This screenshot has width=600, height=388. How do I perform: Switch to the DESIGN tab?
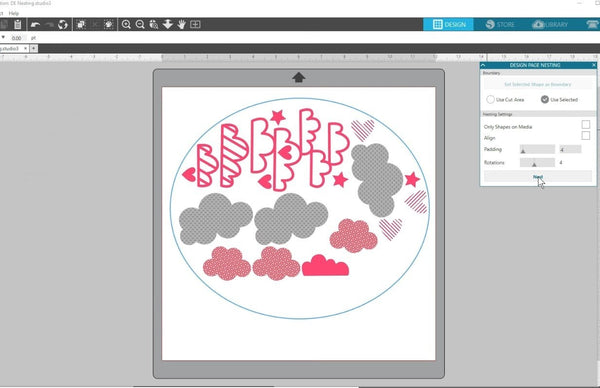[448, 24]
